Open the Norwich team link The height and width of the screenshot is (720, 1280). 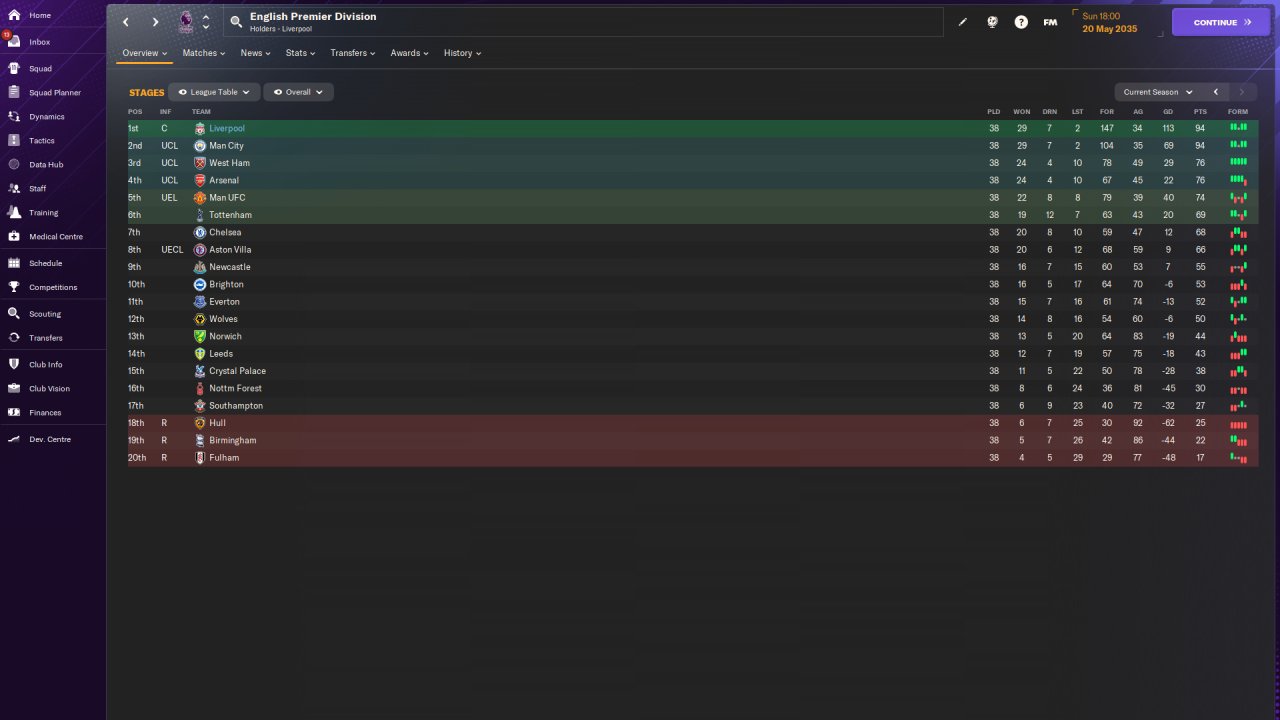point(225,337)
